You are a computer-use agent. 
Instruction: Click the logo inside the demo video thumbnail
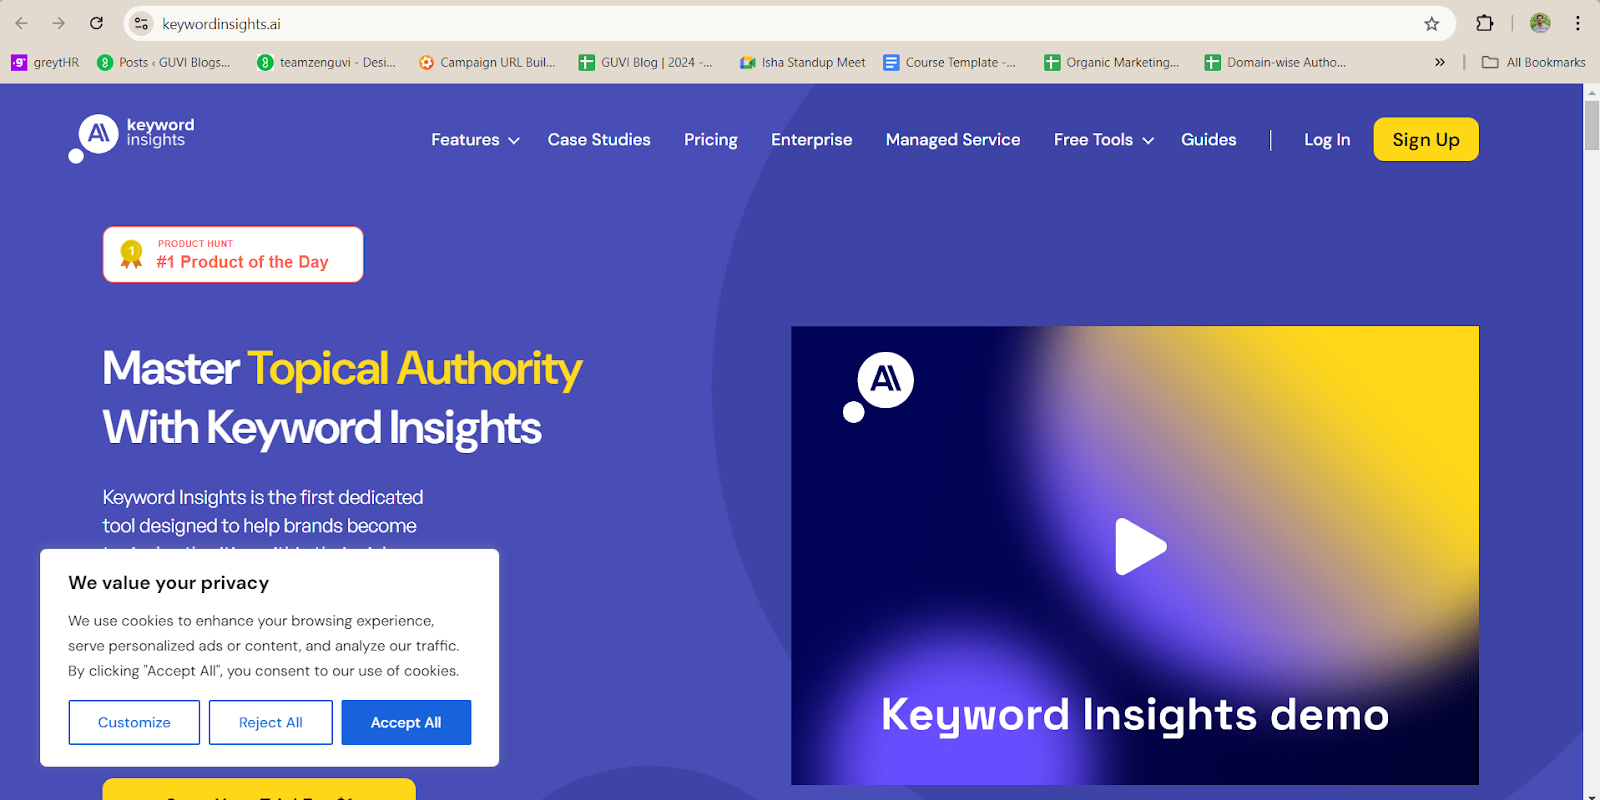click(879, 386)
